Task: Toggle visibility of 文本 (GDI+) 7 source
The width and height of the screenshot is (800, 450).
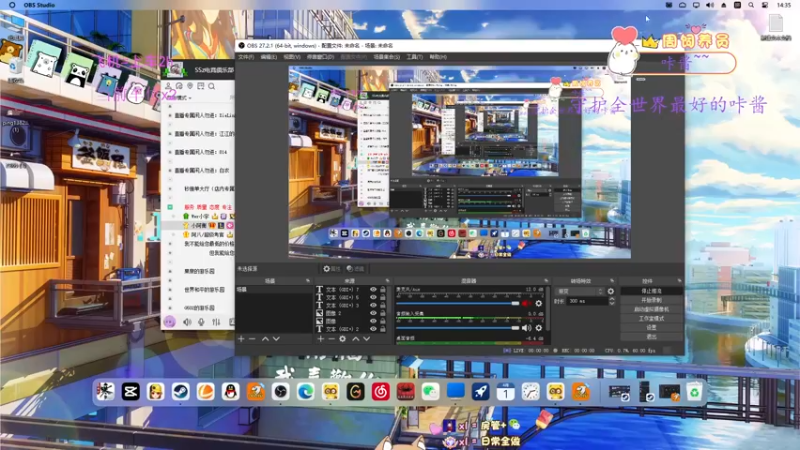Action: tap(373, 289)
